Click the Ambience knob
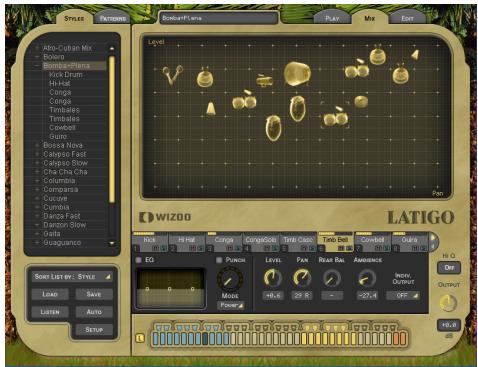The width and height of the screenshot is (478, 367). coord(367,278)
